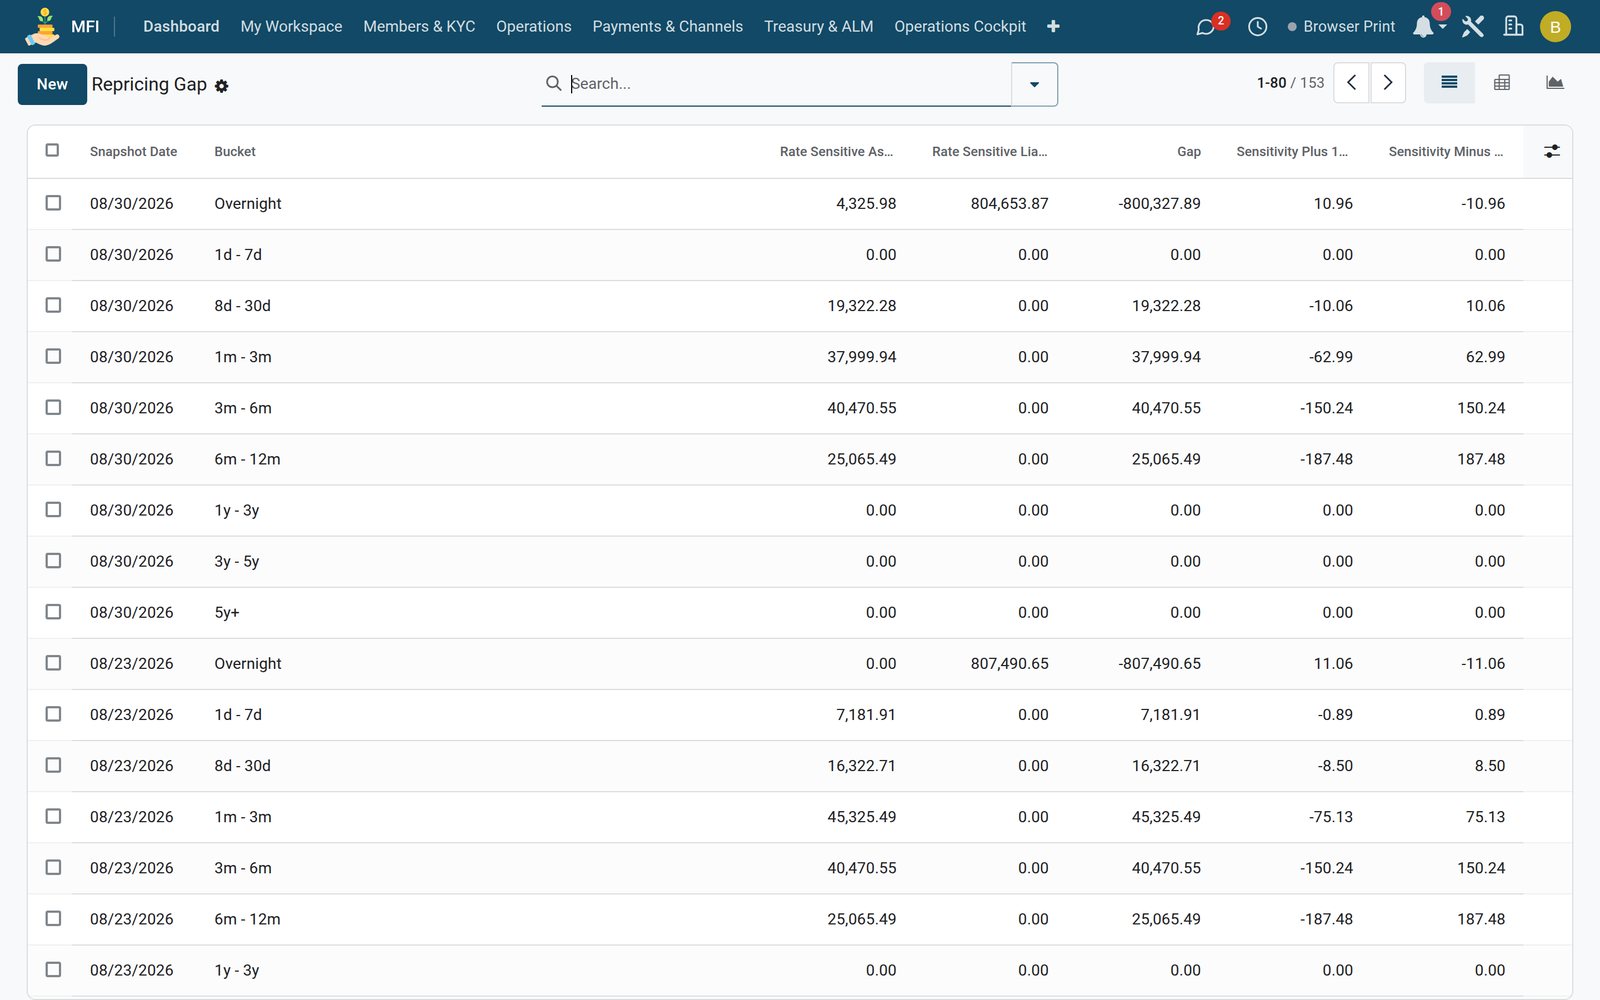The height and width of the screenshot is (1000, 1600).
Task: Select the 08/30/2026 6m - 12m row checkbox
Action: click(x=53, y=458)
